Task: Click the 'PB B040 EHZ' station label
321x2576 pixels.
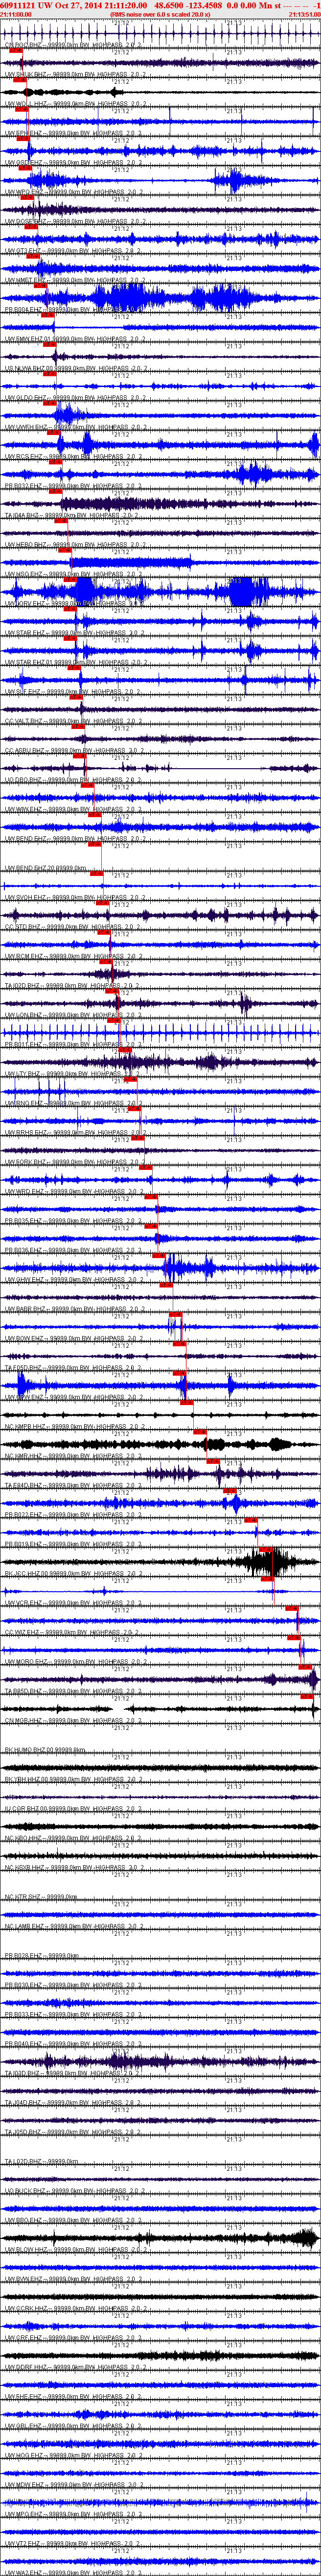Action: [x=24, y=2044]
